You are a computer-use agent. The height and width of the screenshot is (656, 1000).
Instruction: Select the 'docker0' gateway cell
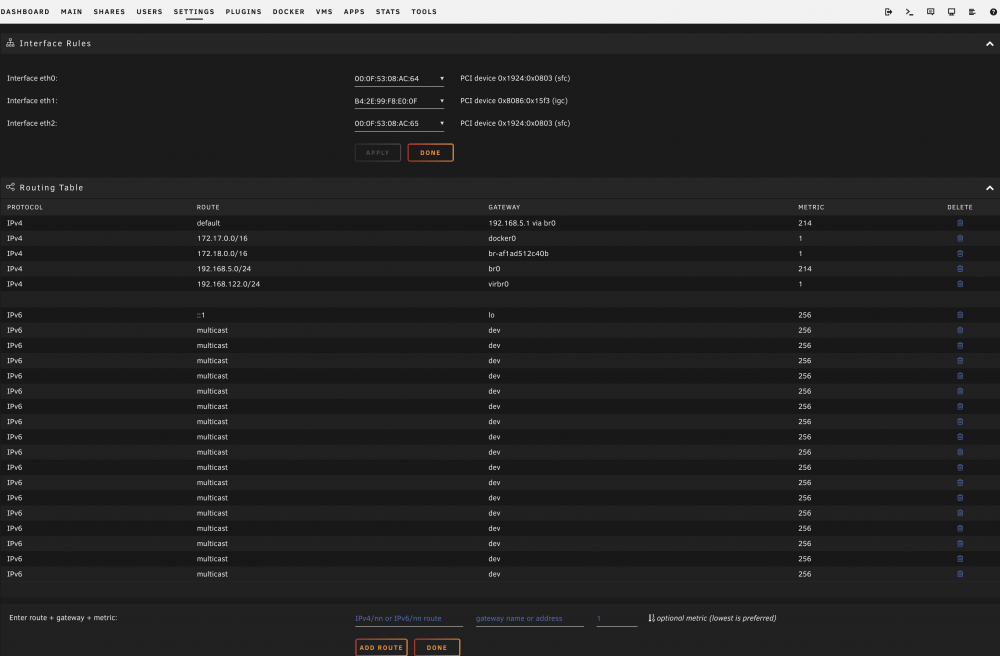(502, 238)
